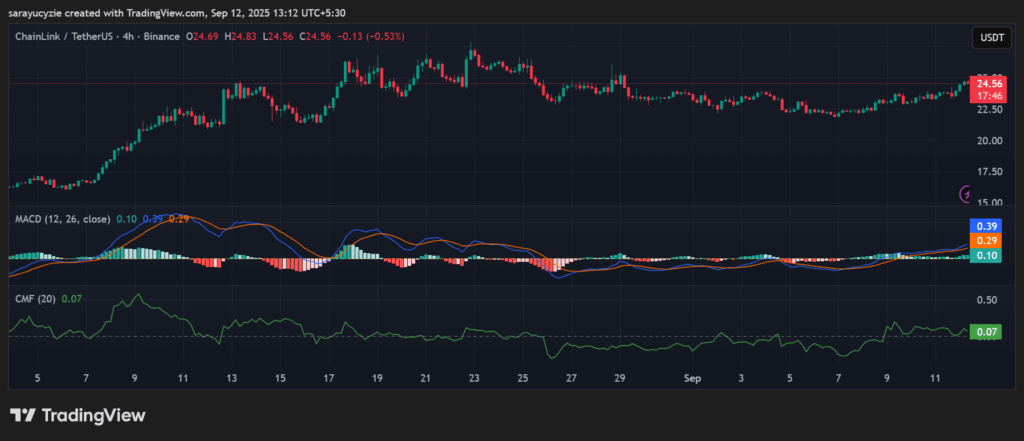Click the 0.07 value beside CMF (20)
Screen dimensions: 1024x441
click(x=70, y=299)
